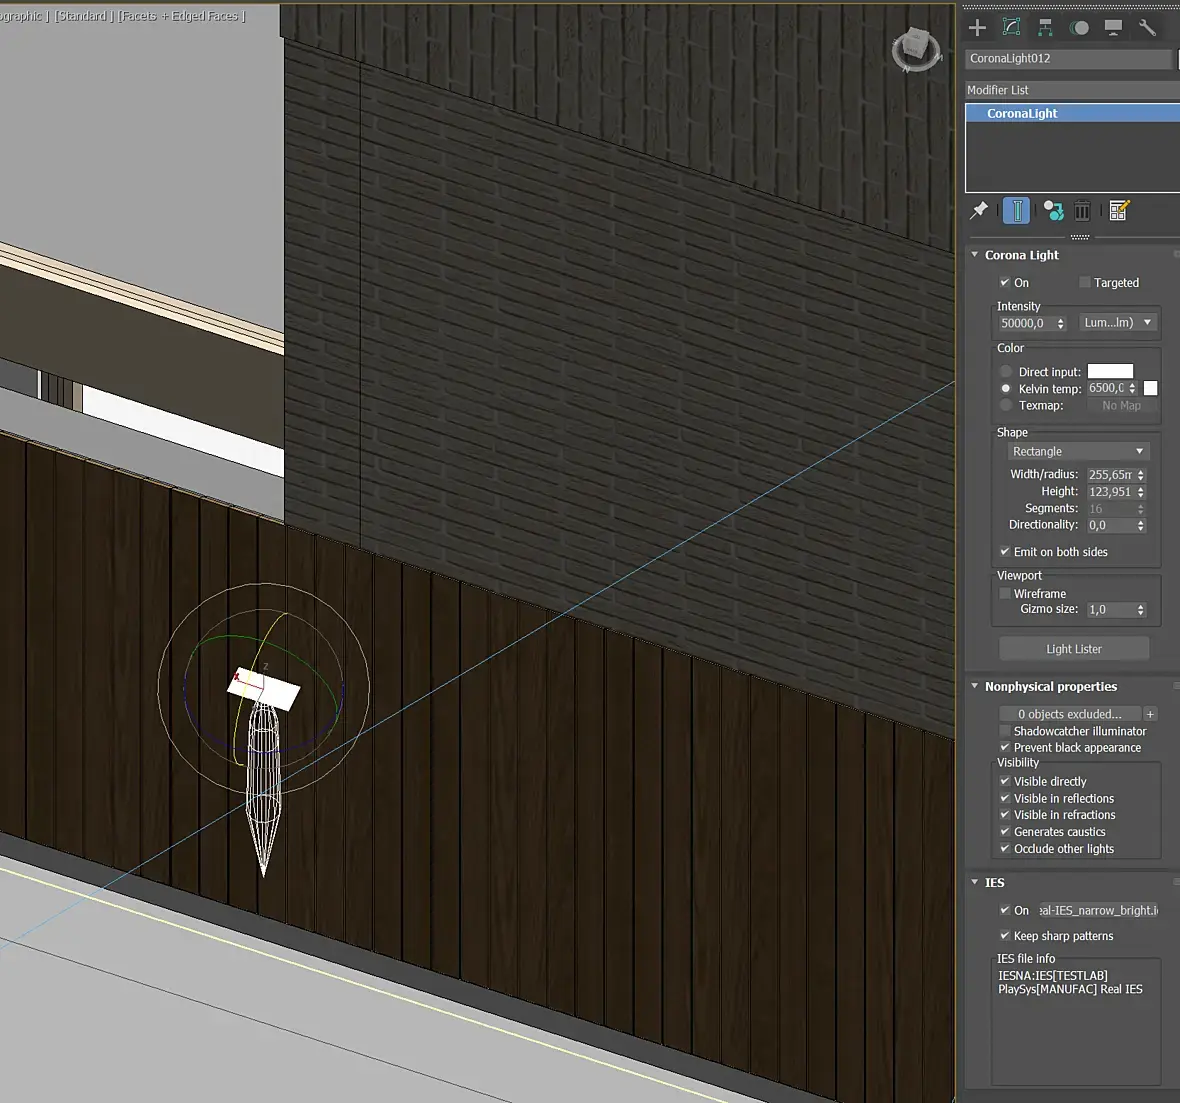Open the Standard viewport label menu

(82, 16)
